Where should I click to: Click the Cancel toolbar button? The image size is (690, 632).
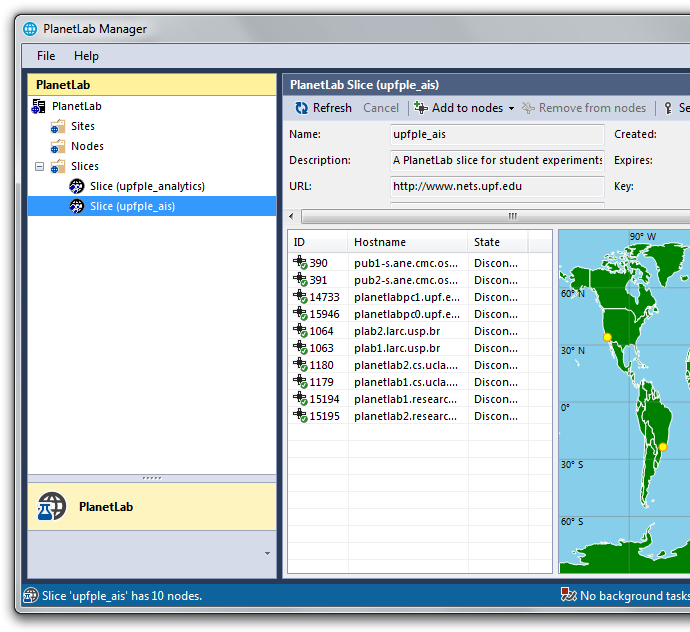click(381, 108)
